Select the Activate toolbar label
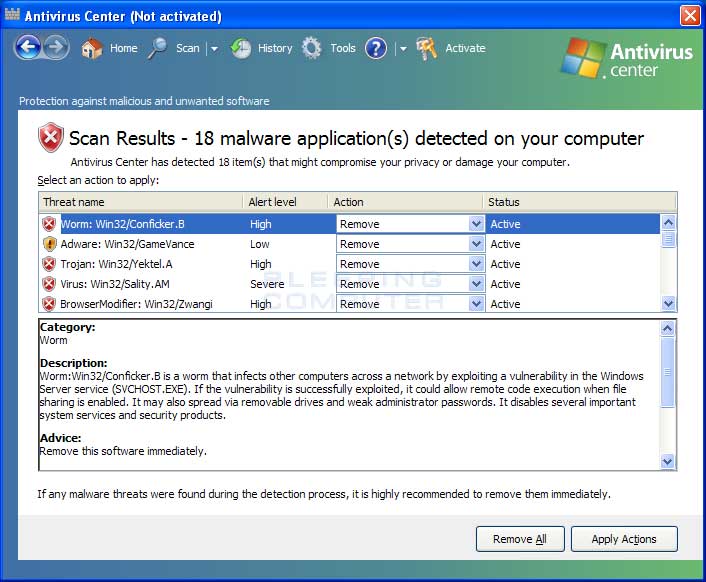The height and width of the screenshot is (582, 706). [x=466, y=48]
